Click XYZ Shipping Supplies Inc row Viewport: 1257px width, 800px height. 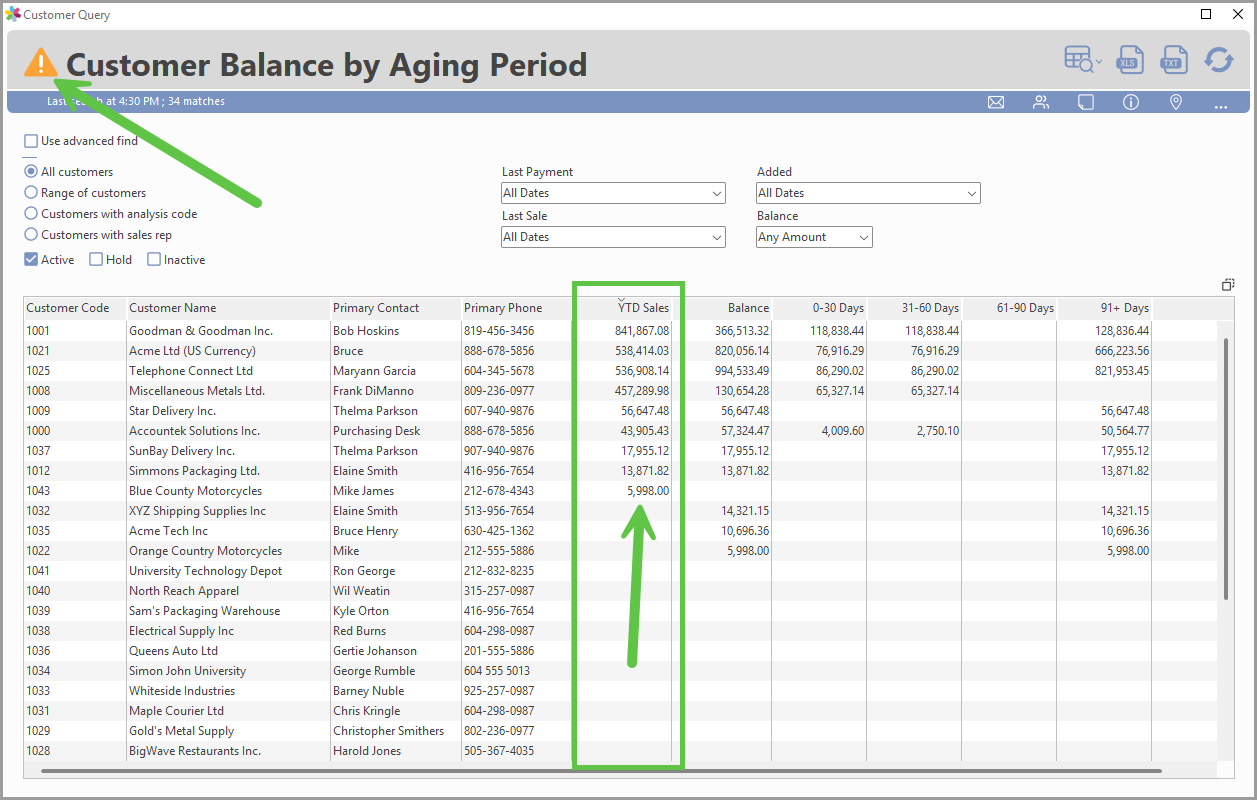[x=620, y=511]
